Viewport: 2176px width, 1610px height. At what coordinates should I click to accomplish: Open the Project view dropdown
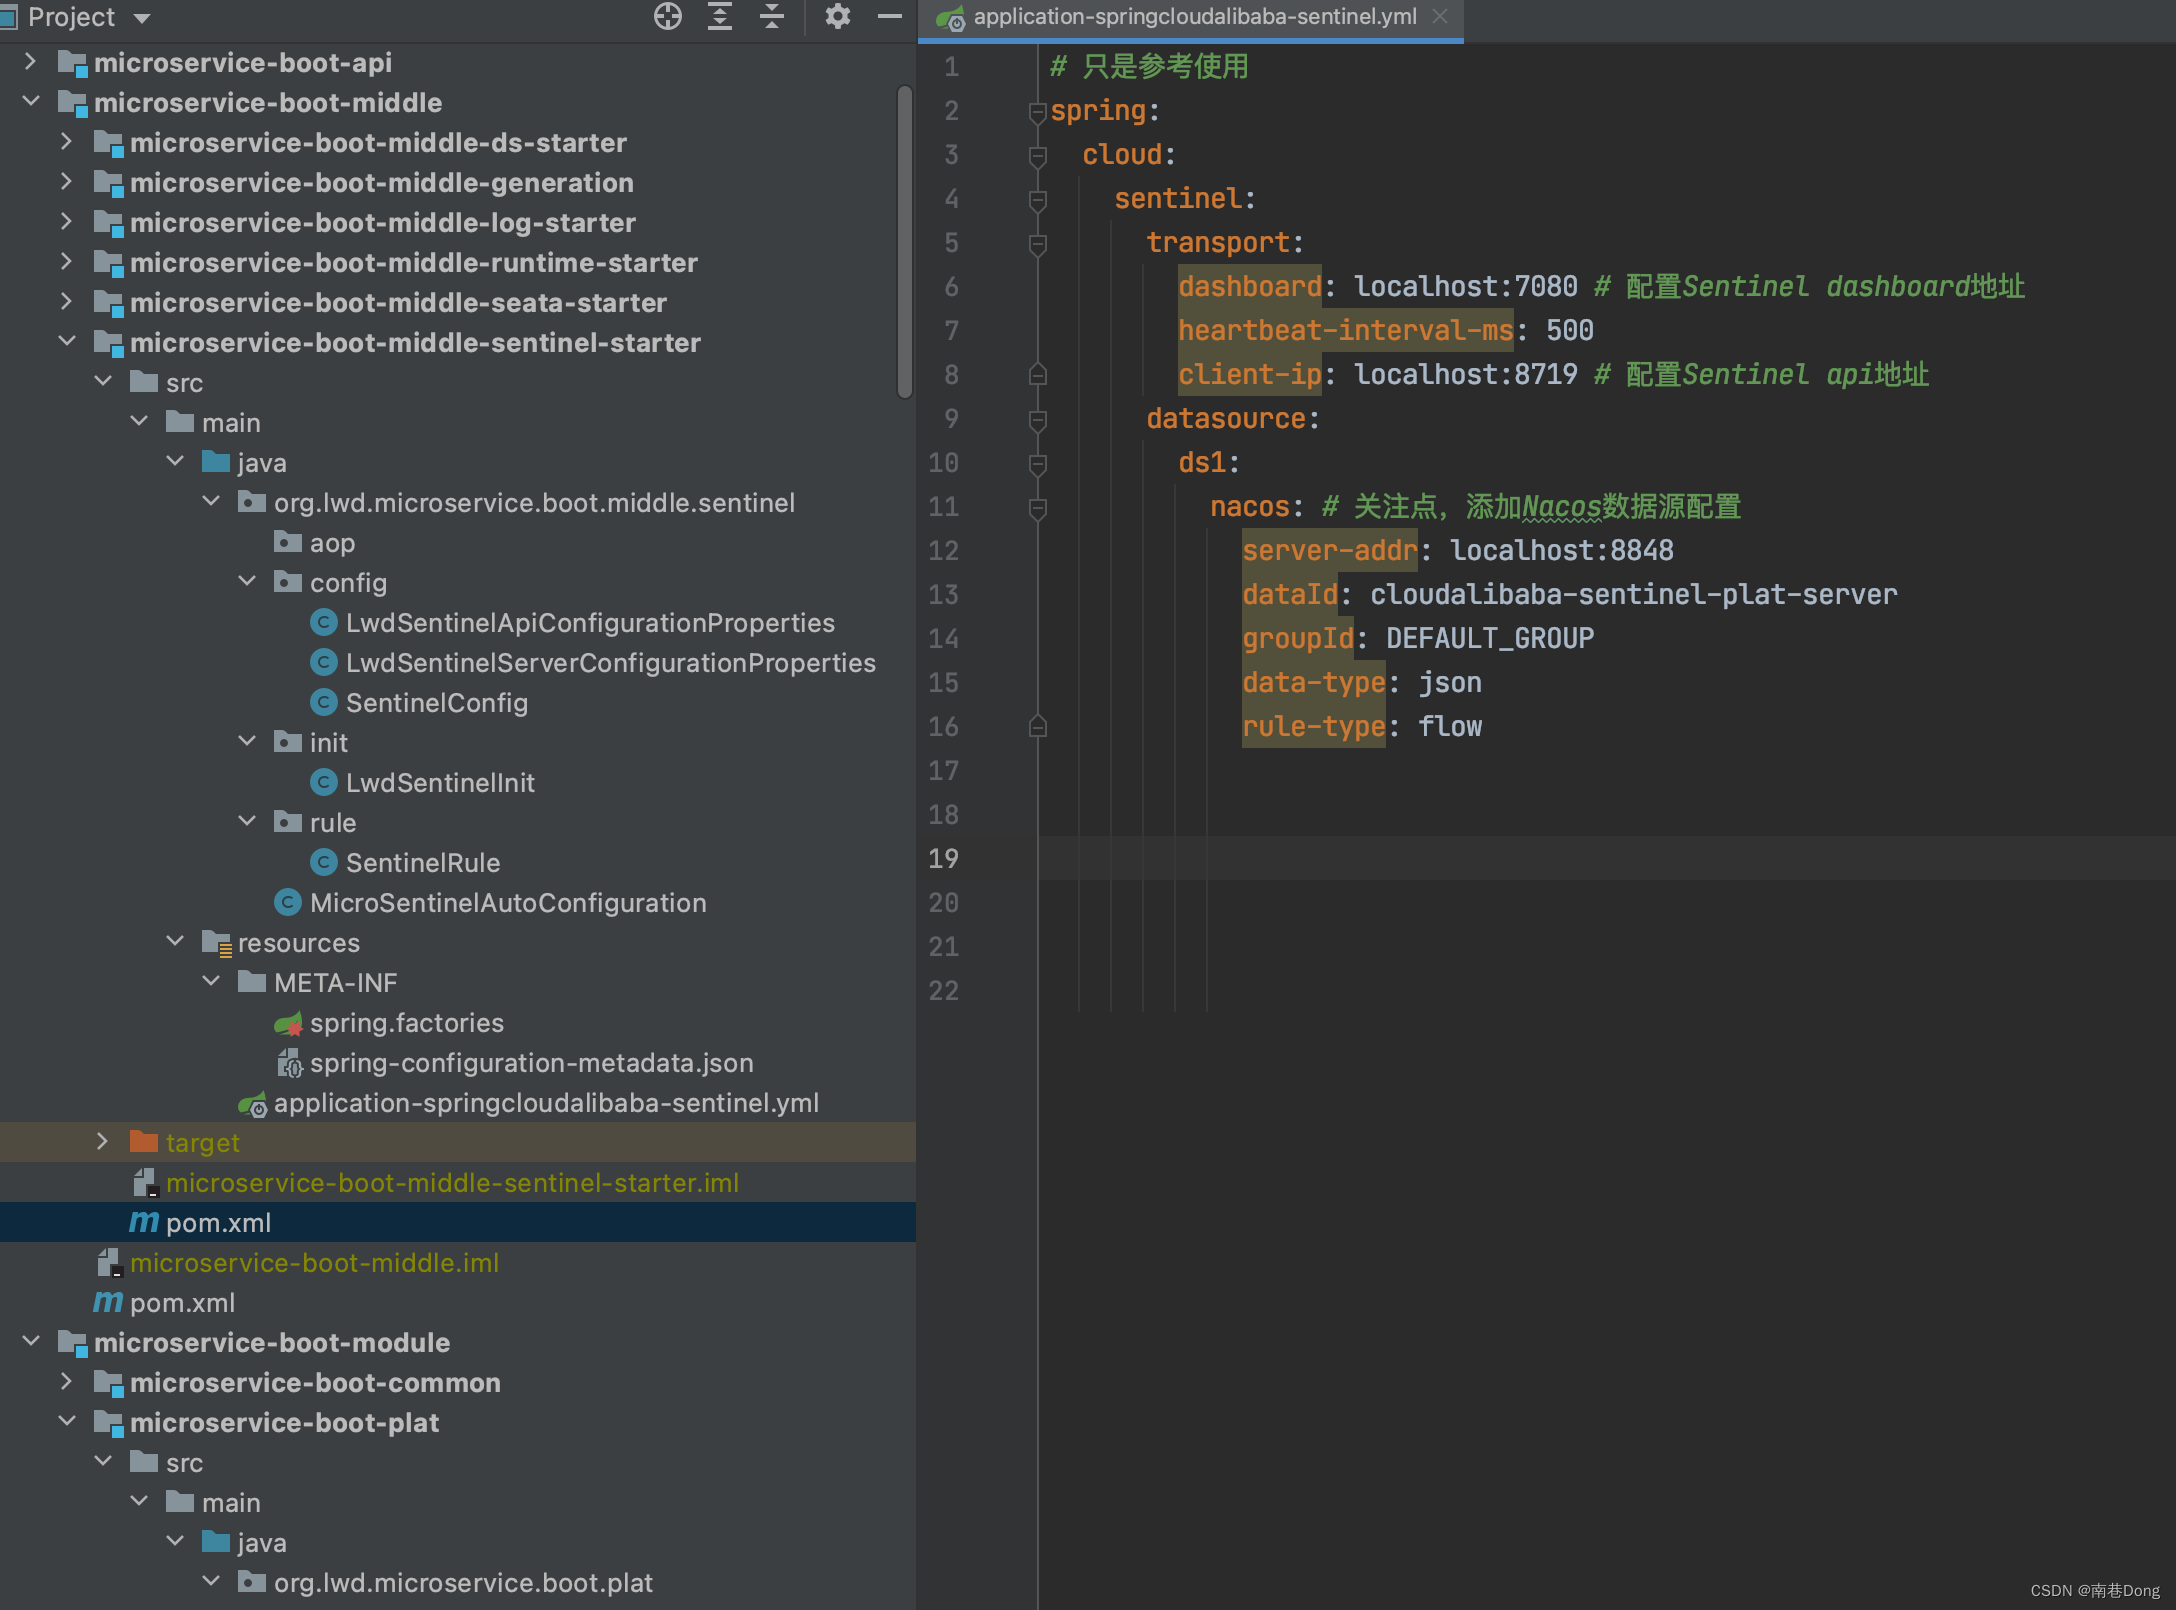(x=141, y=18)
